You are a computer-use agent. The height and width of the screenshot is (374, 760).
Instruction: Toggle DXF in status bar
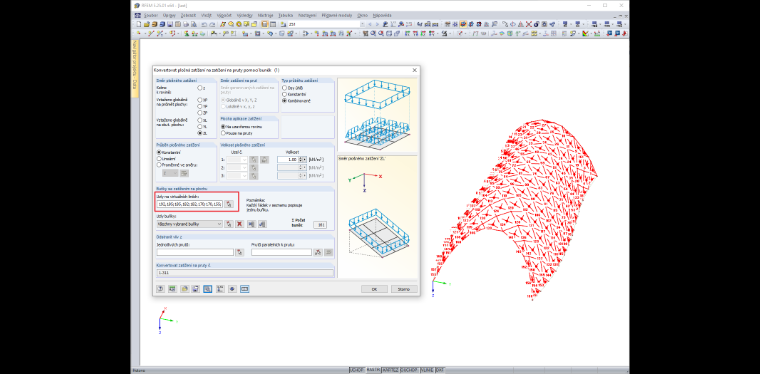coord(440,370)
